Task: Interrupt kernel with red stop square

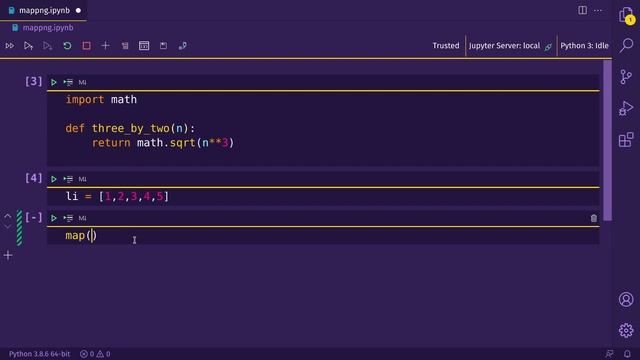Action: click(87, 46)
